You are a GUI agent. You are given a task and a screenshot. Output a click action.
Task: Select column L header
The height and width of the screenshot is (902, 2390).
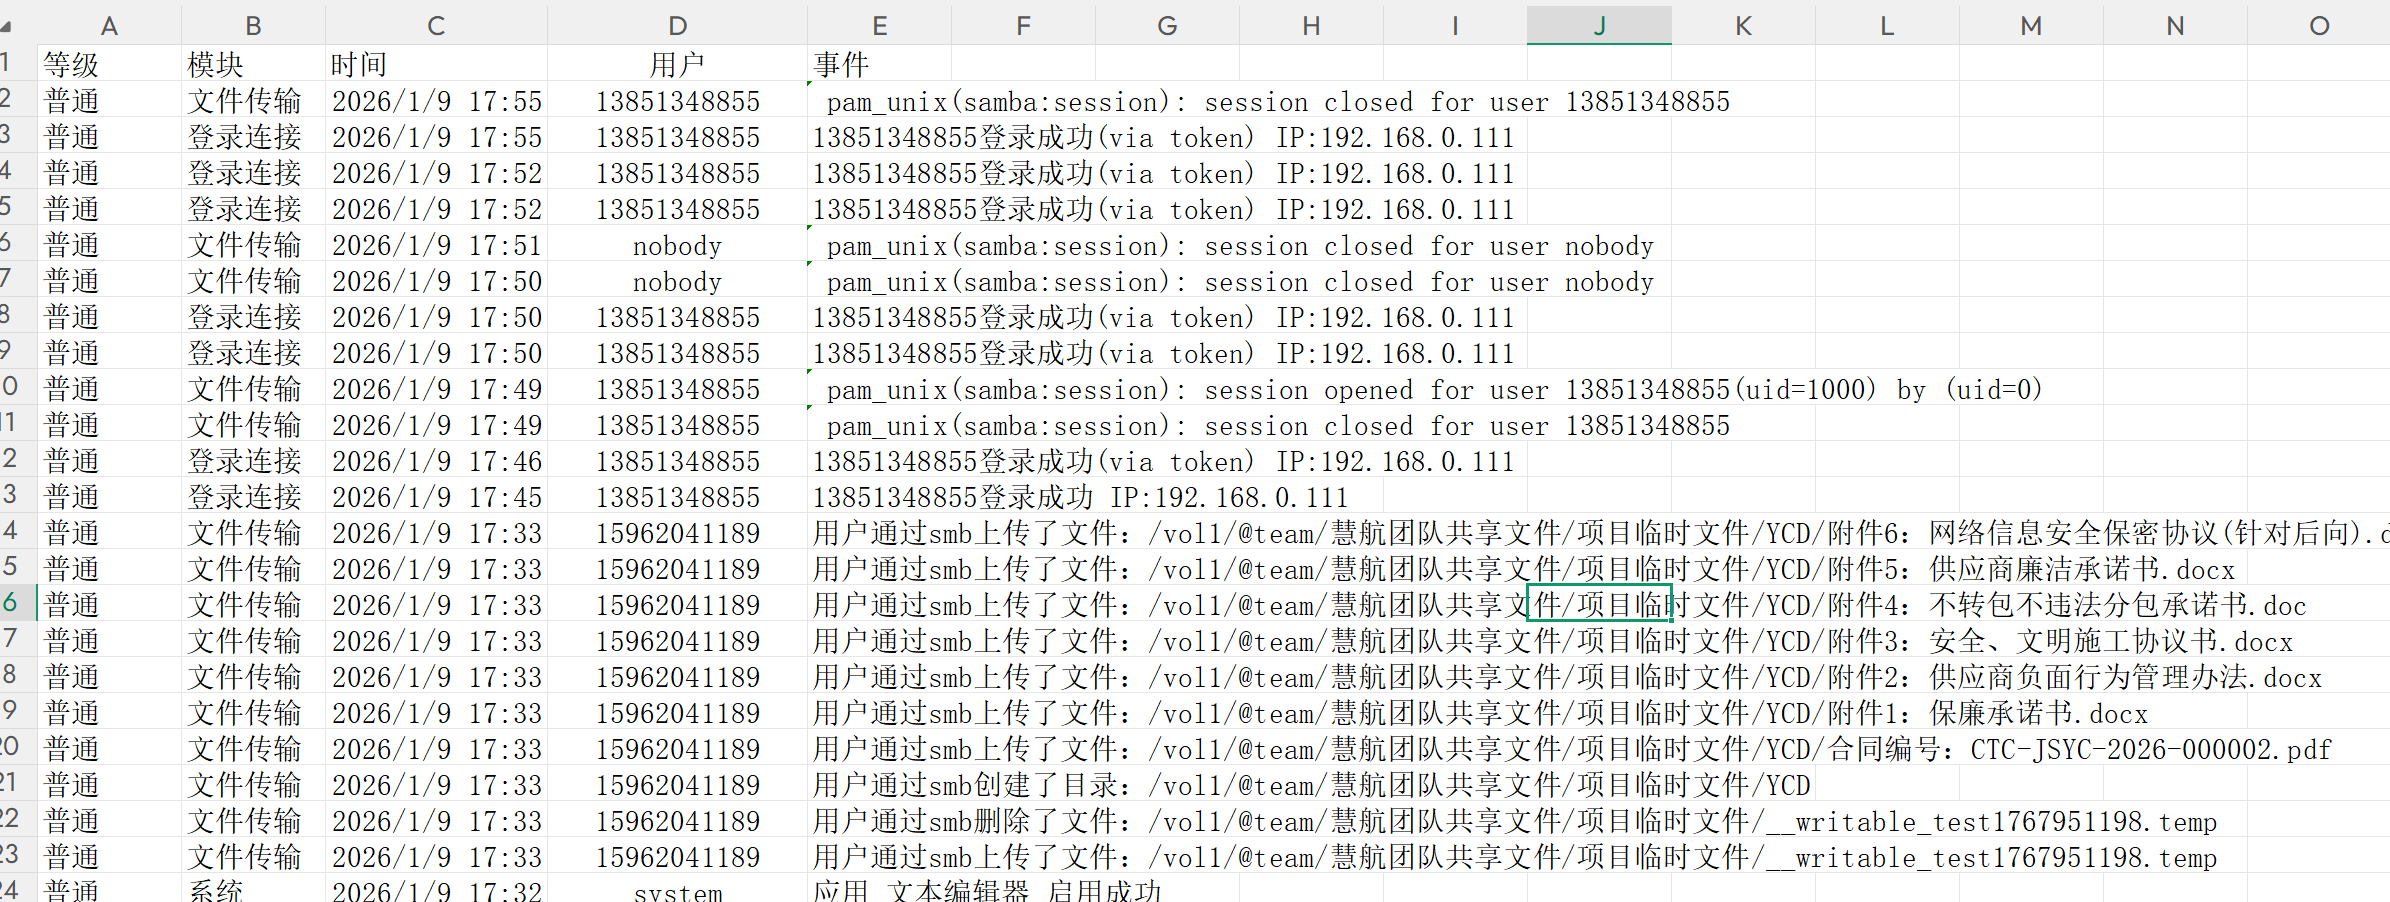point(1887,26)
